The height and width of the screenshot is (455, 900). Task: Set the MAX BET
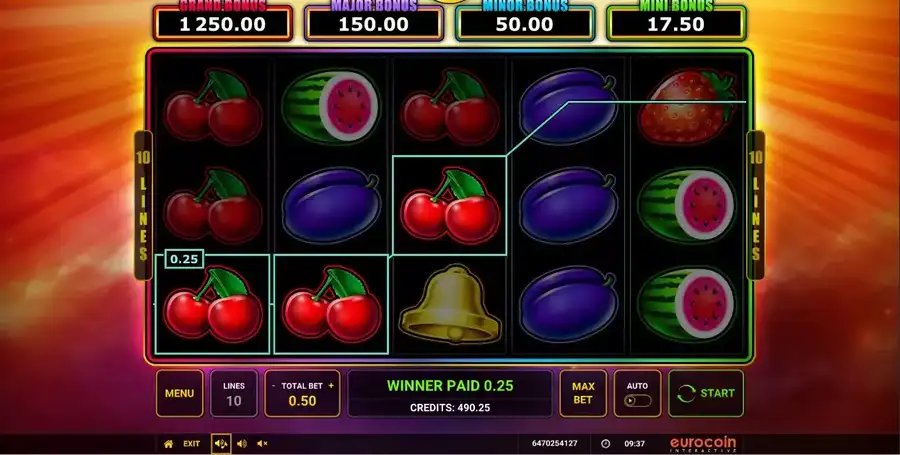coord(583,394)
